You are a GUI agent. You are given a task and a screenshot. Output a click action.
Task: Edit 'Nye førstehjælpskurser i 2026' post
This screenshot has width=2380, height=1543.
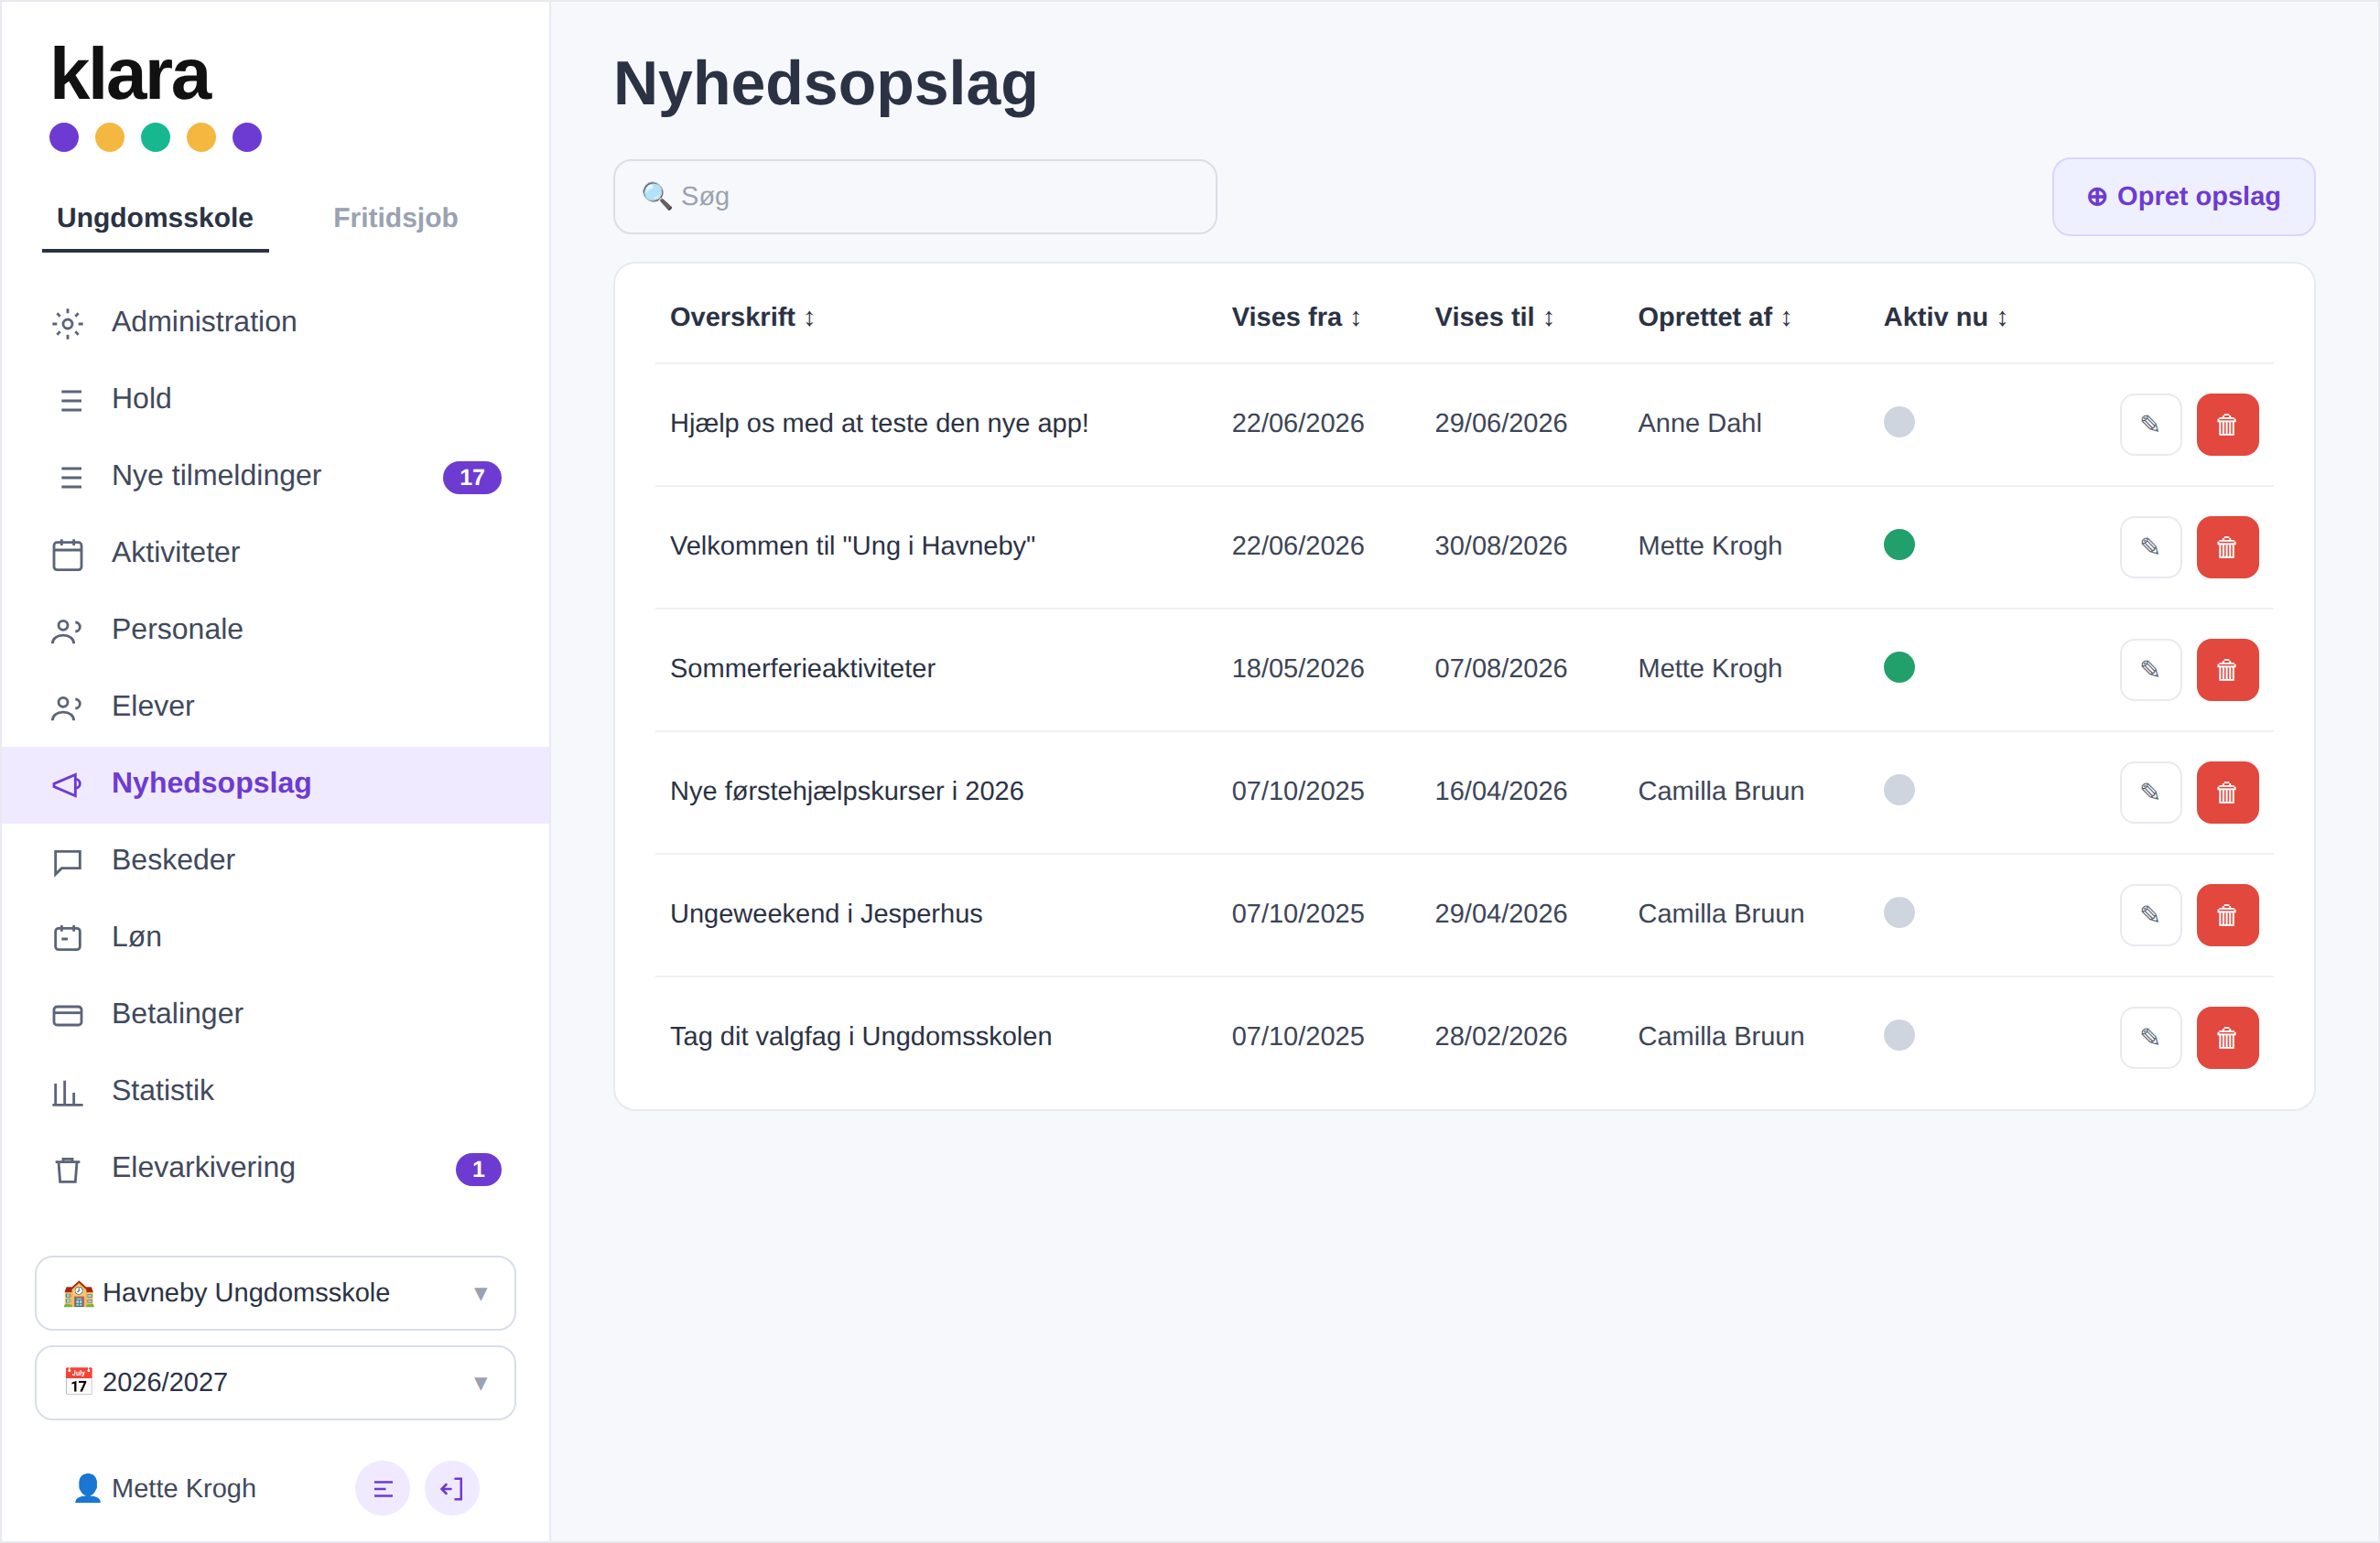coord(2150,792)
